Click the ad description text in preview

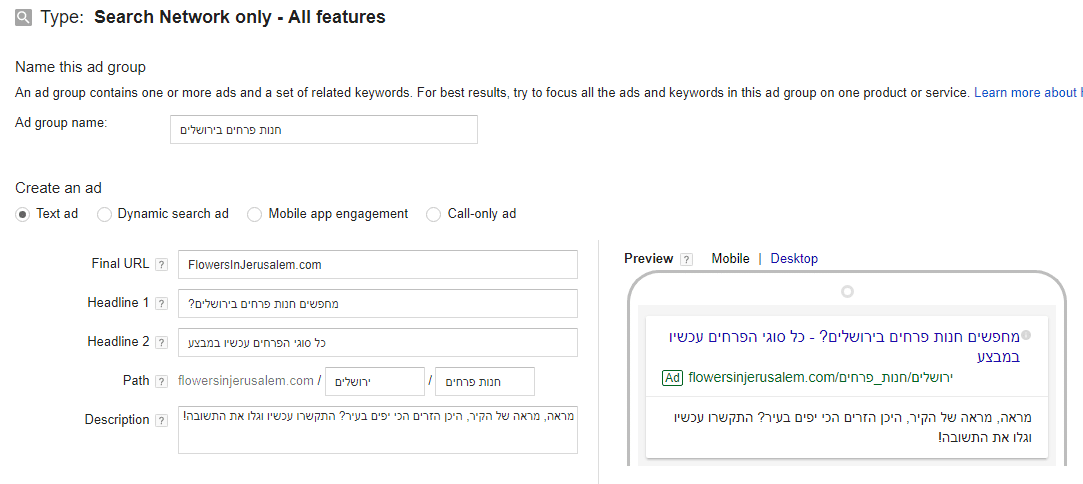click(x=853, y=428)
